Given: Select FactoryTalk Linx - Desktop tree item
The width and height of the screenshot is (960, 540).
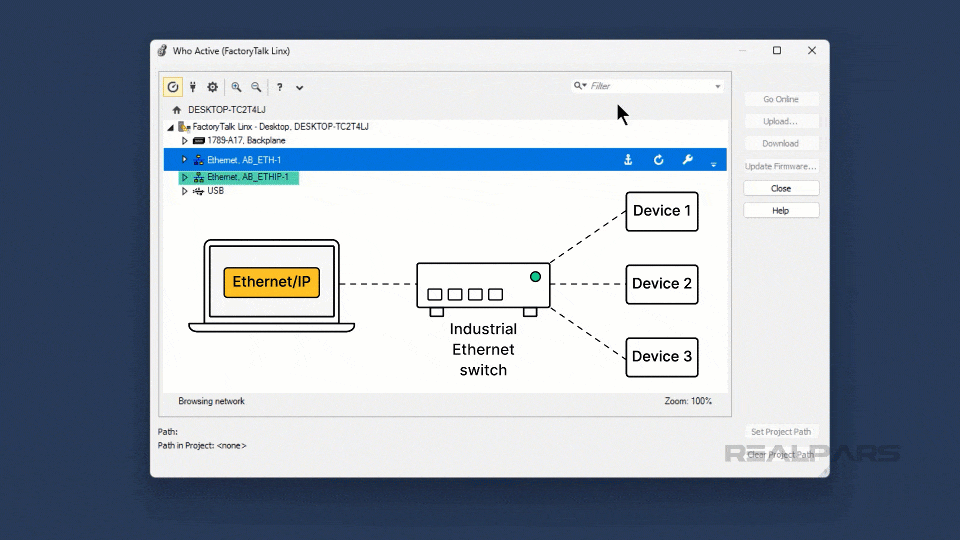Looking at the screenshot, I should click(280, 127).
